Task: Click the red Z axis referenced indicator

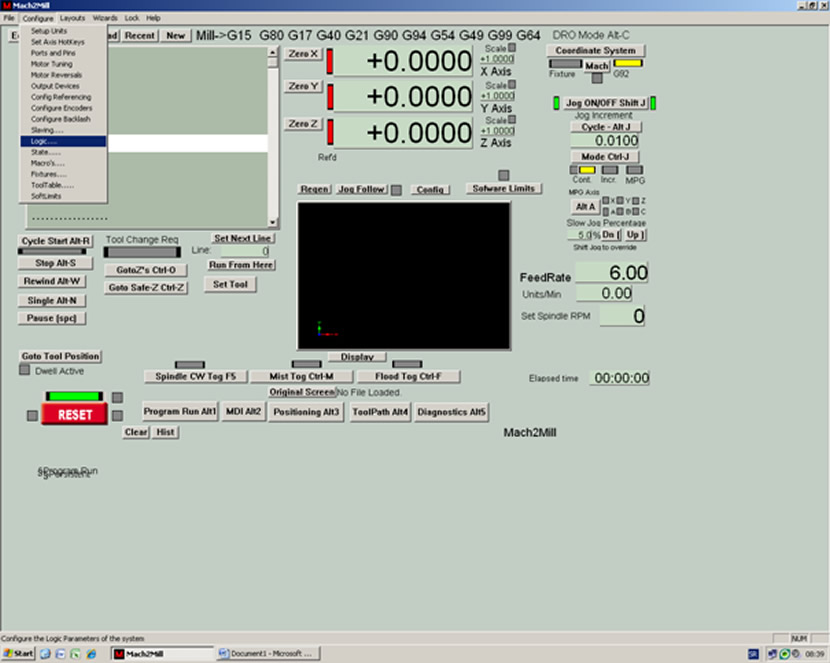Action: [x=329, y=132]
